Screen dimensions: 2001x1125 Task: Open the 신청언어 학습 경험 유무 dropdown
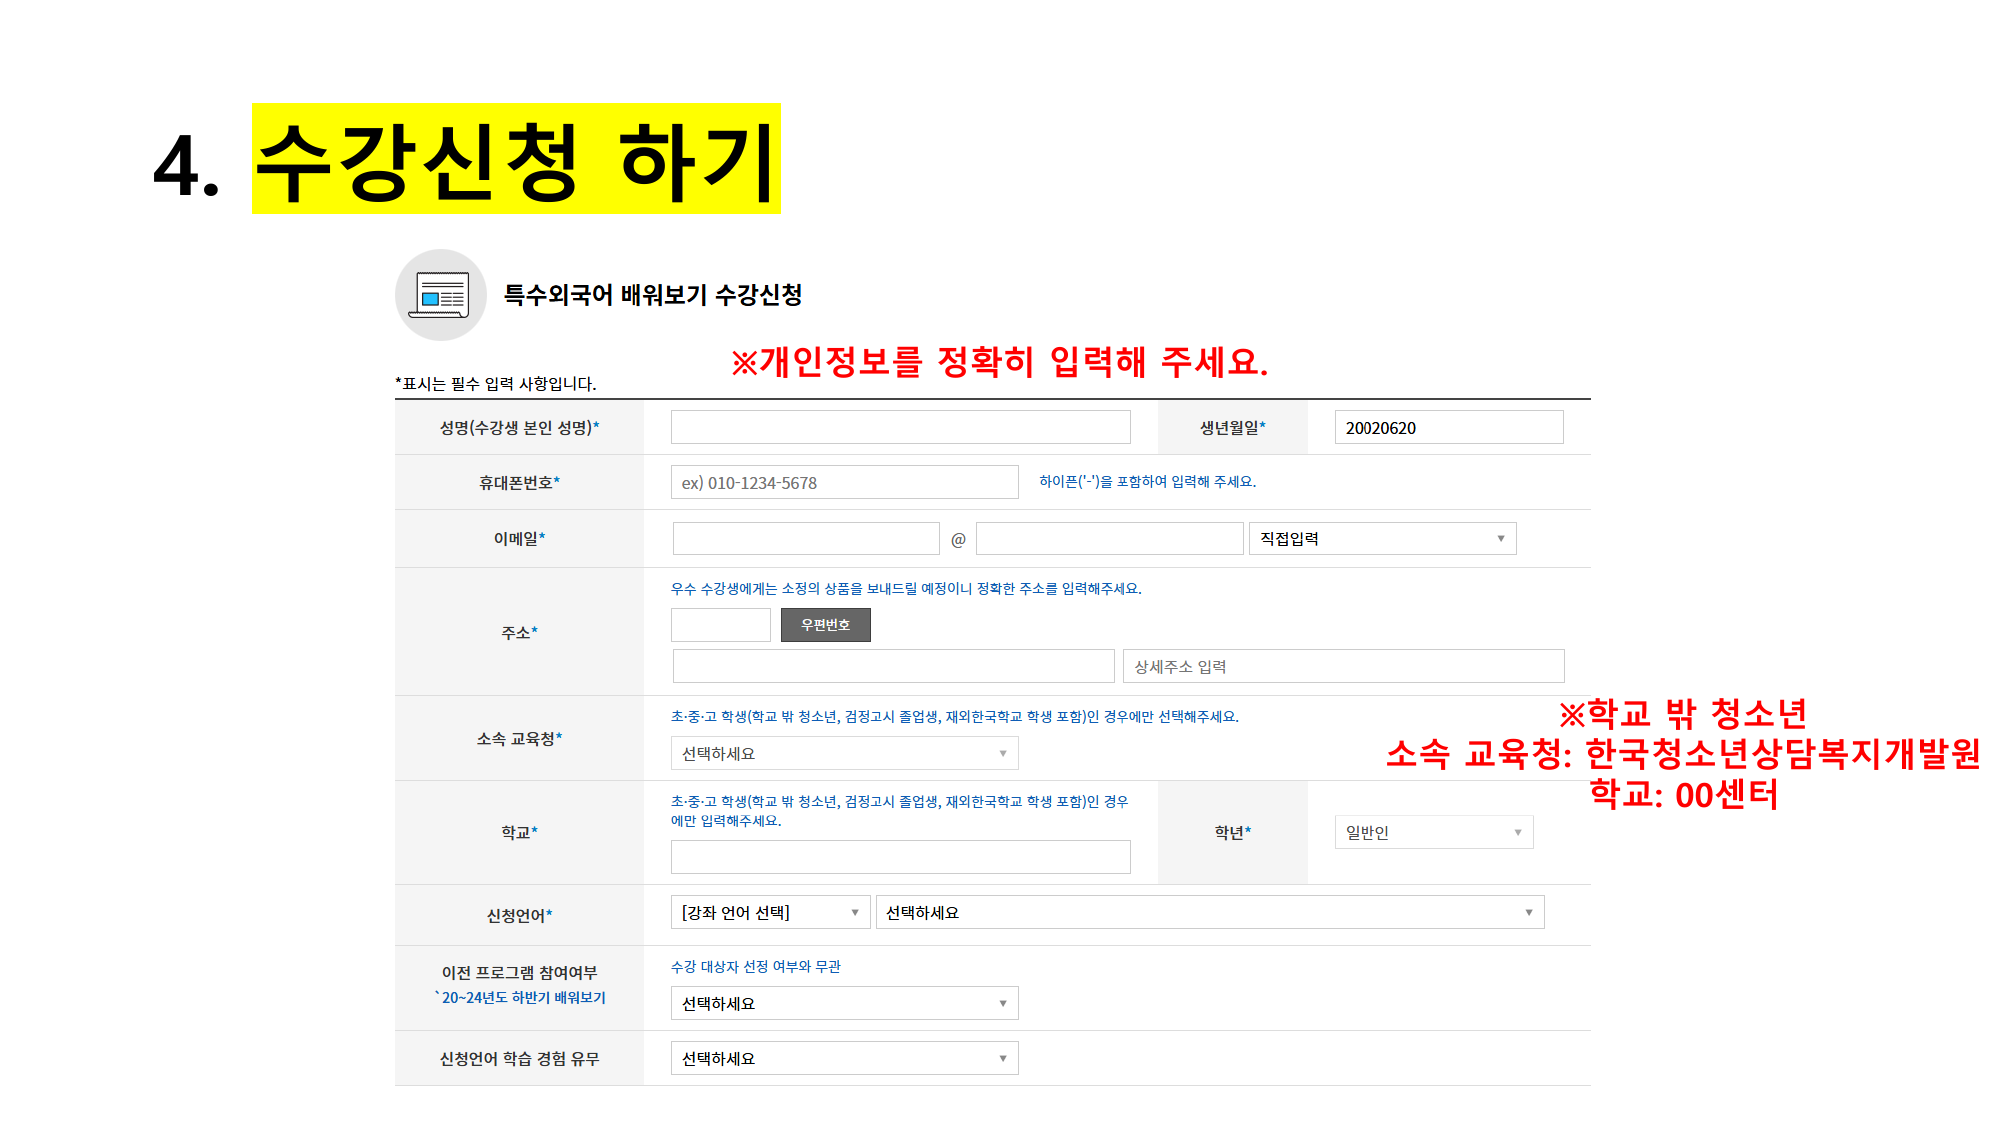tap(844, 1059)
